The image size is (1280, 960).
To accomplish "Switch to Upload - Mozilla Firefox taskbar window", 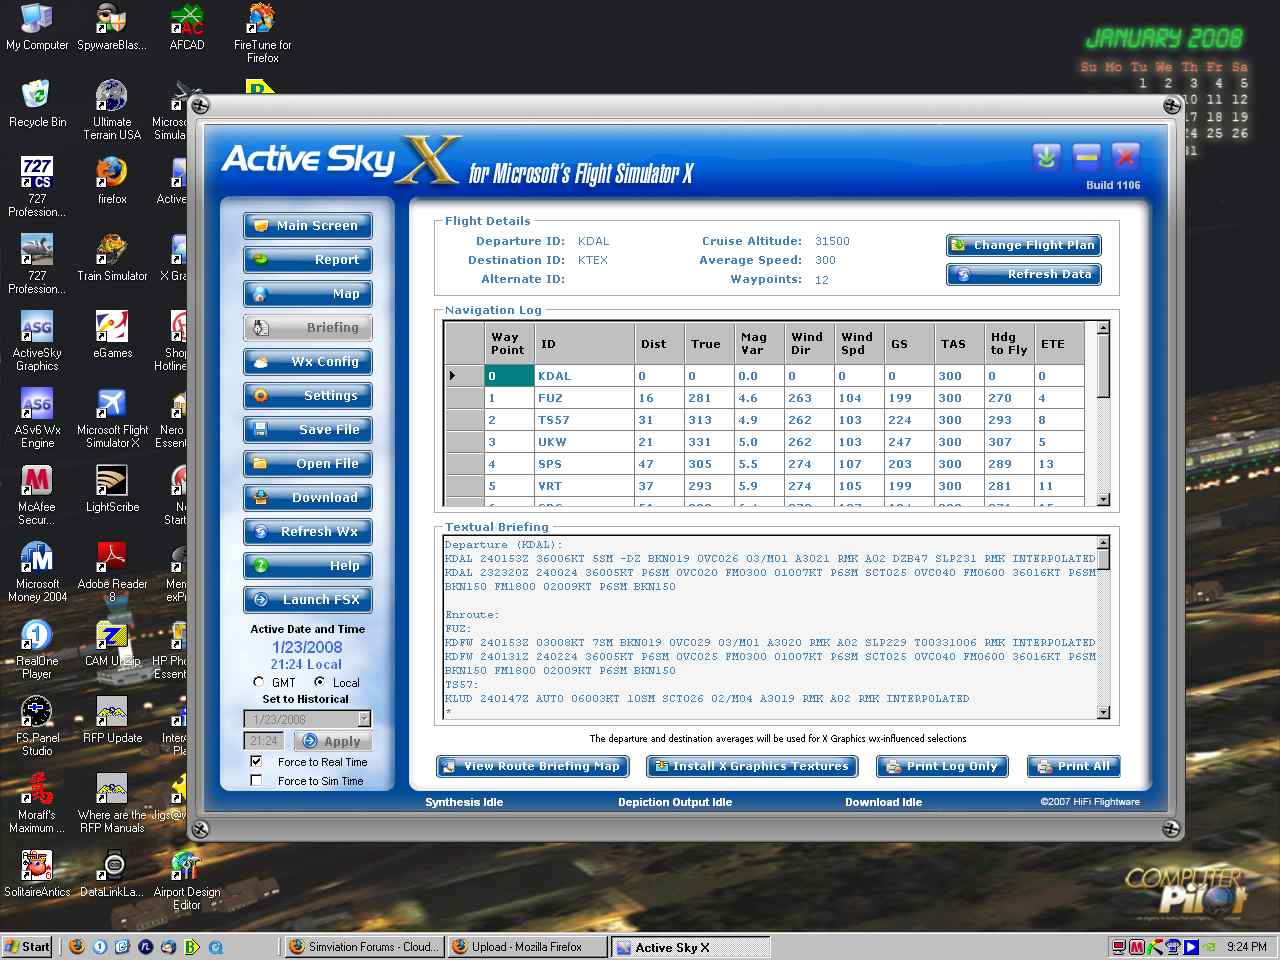I will (x=527, y=947).
